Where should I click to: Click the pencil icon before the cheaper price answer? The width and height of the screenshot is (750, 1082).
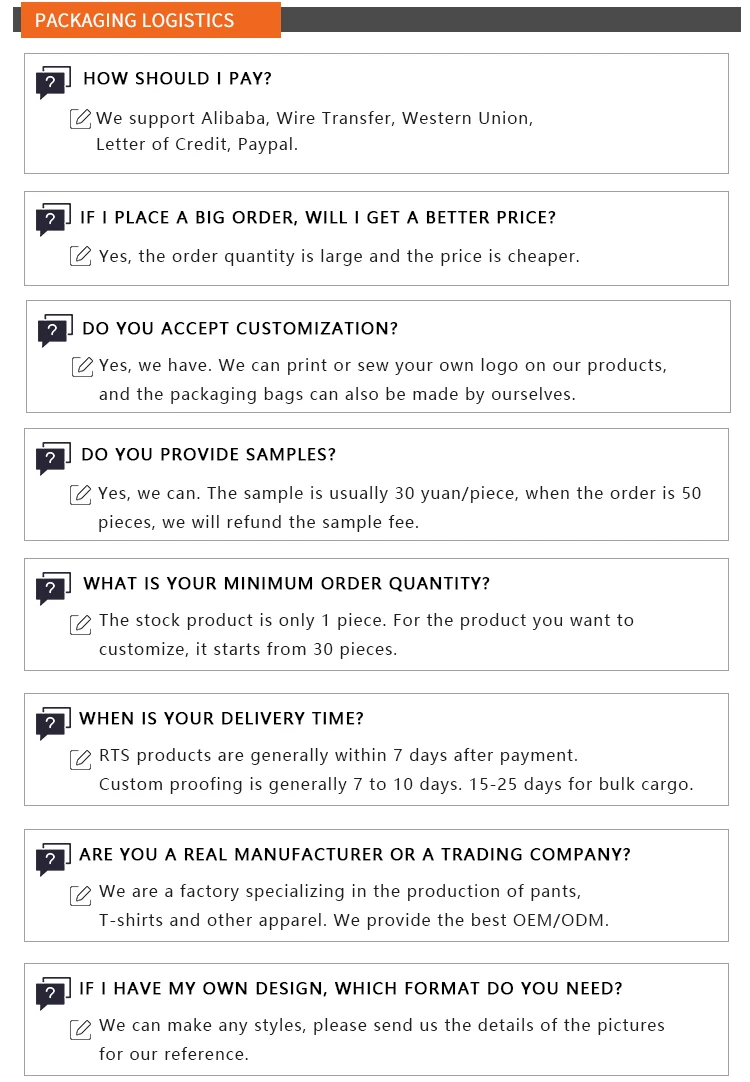(81, 256)
